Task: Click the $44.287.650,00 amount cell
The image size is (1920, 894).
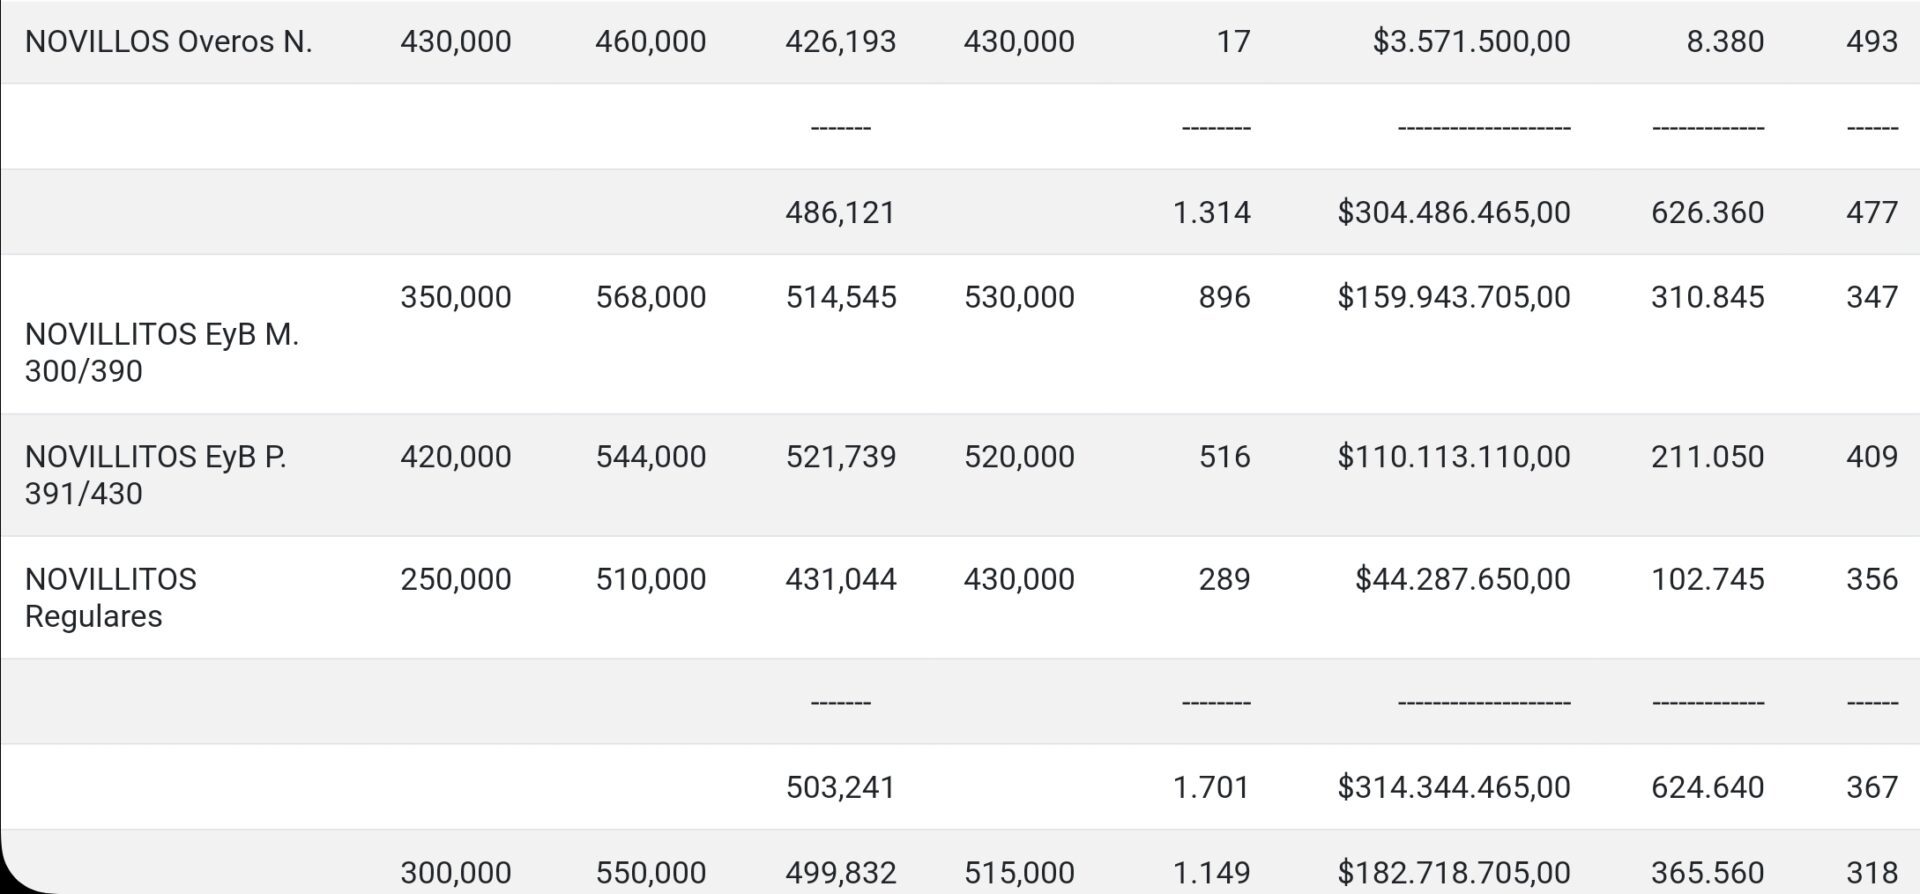Action: pos(1462,579)
